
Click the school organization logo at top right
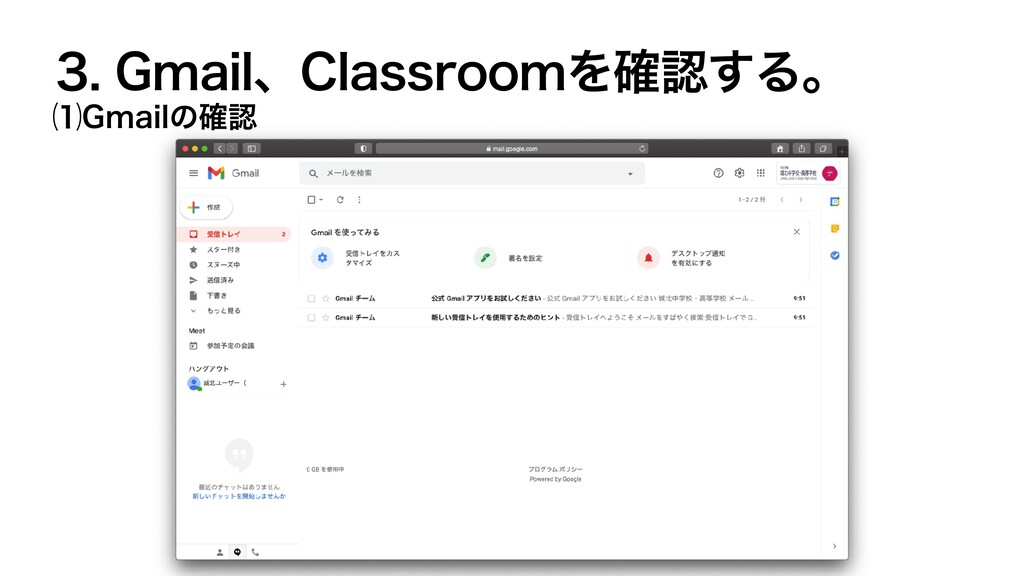pyautogui.click(x=798, y=173)
